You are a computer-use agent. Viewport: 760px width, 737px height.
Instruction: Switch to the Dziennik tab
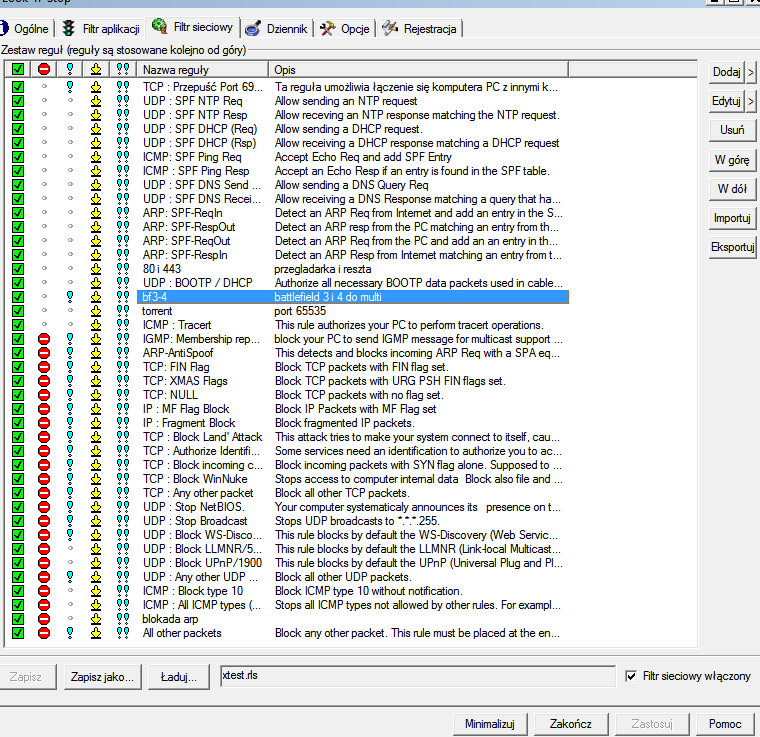click(x=278, y=29)
